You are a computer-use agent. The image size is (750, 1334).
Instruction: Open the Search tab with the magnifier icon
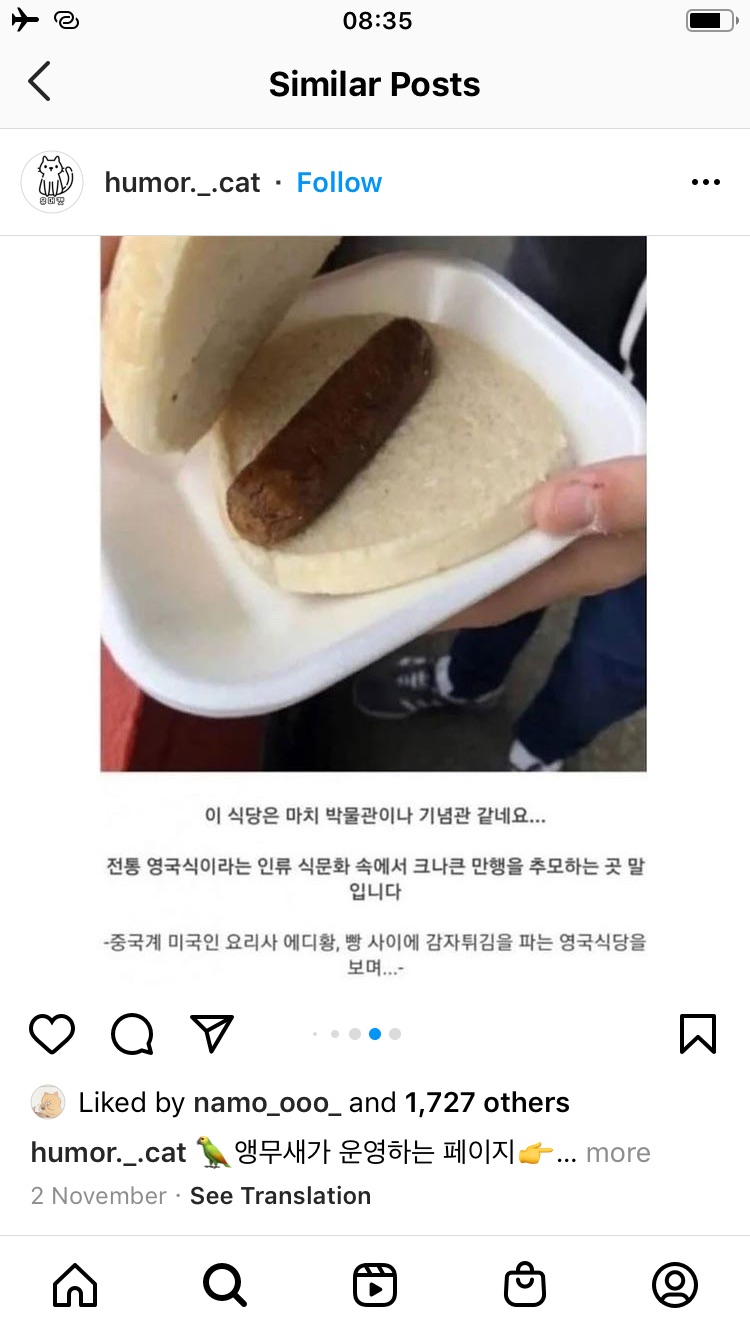pyautogui.click(x=225, y=1285)
